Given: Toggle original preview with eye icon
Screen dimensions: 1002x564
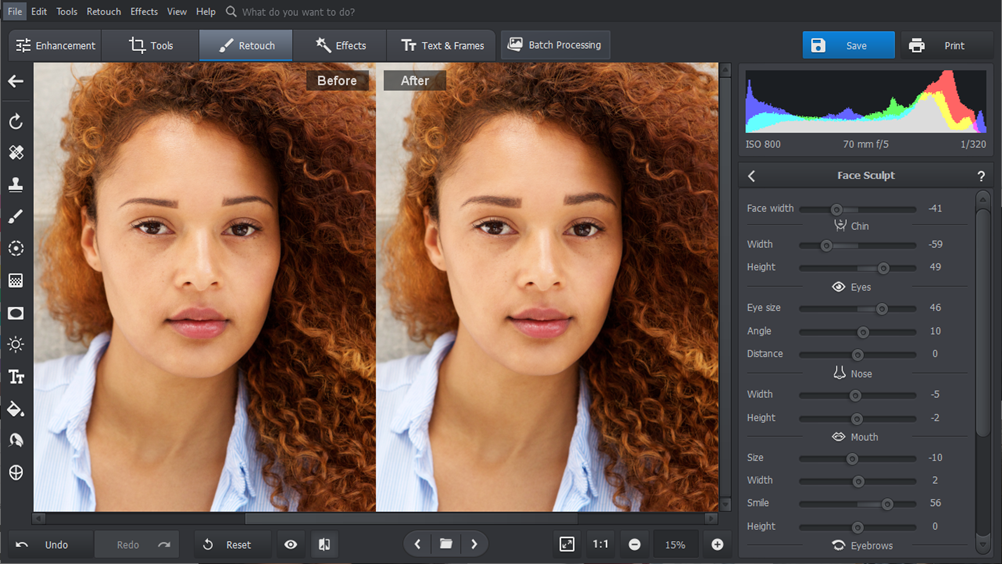Looking at the screenshot, I should [291, 544].
